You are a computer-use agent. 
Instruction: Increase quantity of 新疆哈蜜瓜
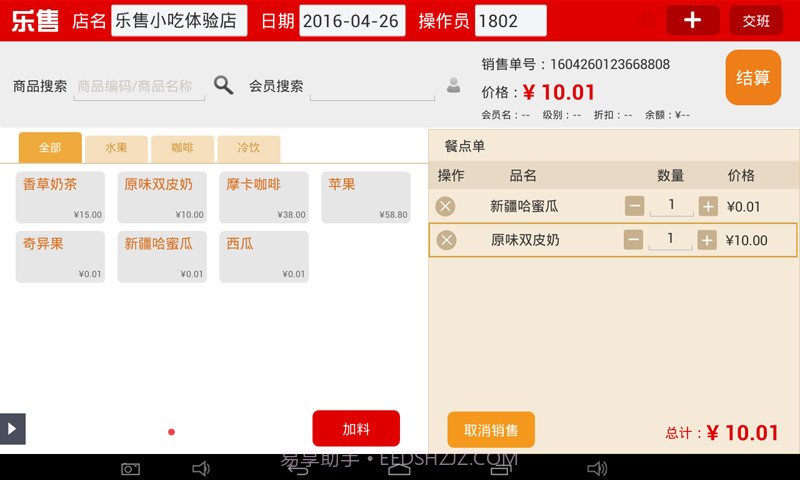click(708, 206)
